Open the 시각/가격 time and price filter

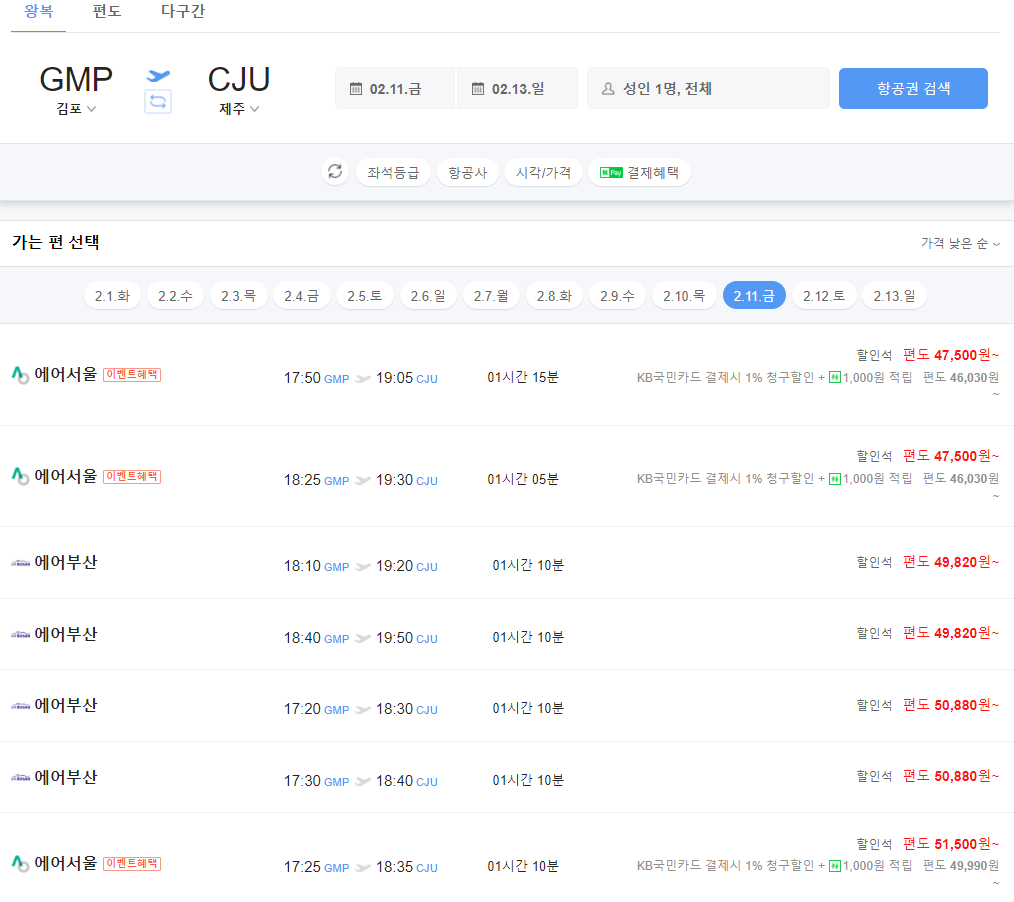point(543,173)
